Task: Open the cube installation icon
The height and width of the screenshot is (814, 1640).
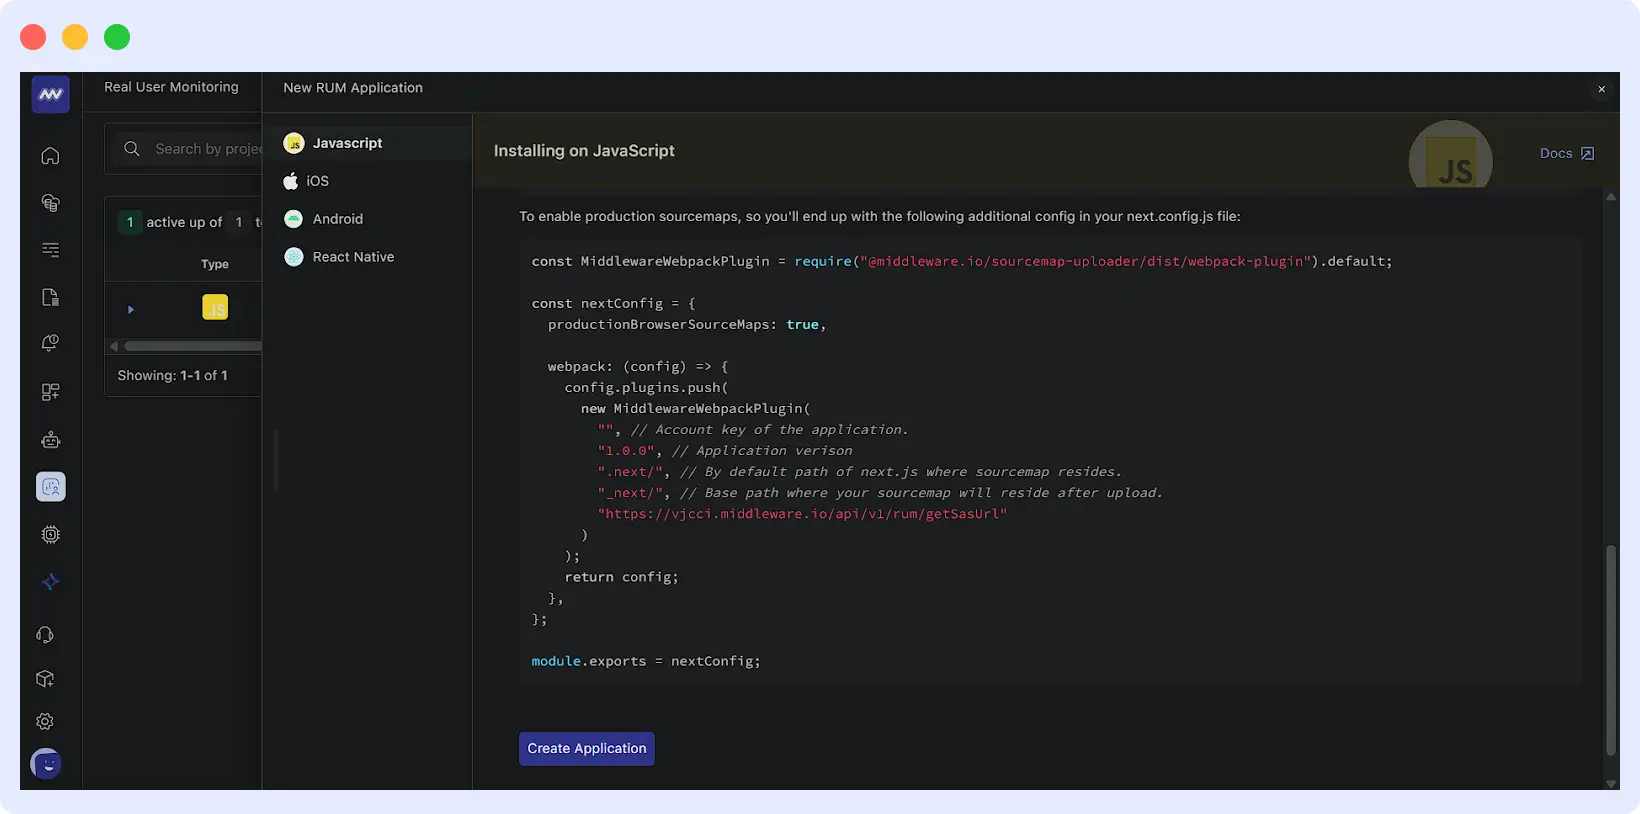Action: point(45,679)
